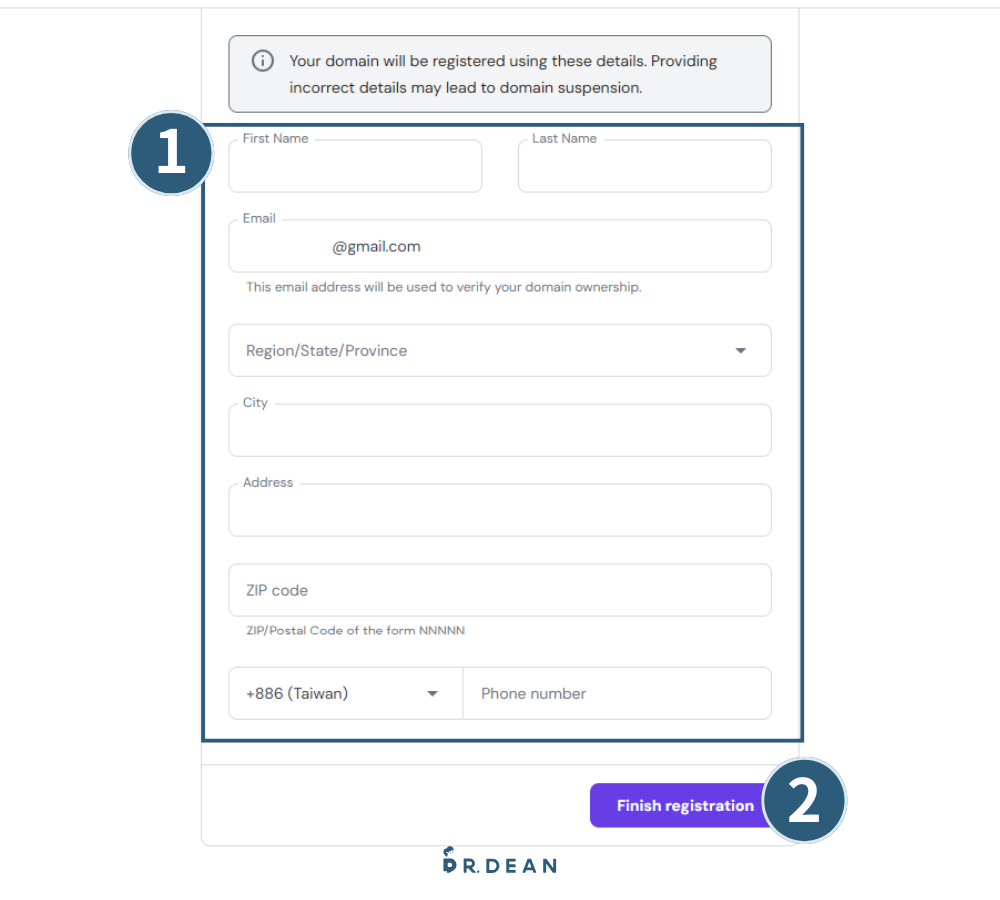Image resolution: width=1000 pixels, height=900 pixels.
Task: Click the info icon in the notice banner
Action: pos(262,61)
